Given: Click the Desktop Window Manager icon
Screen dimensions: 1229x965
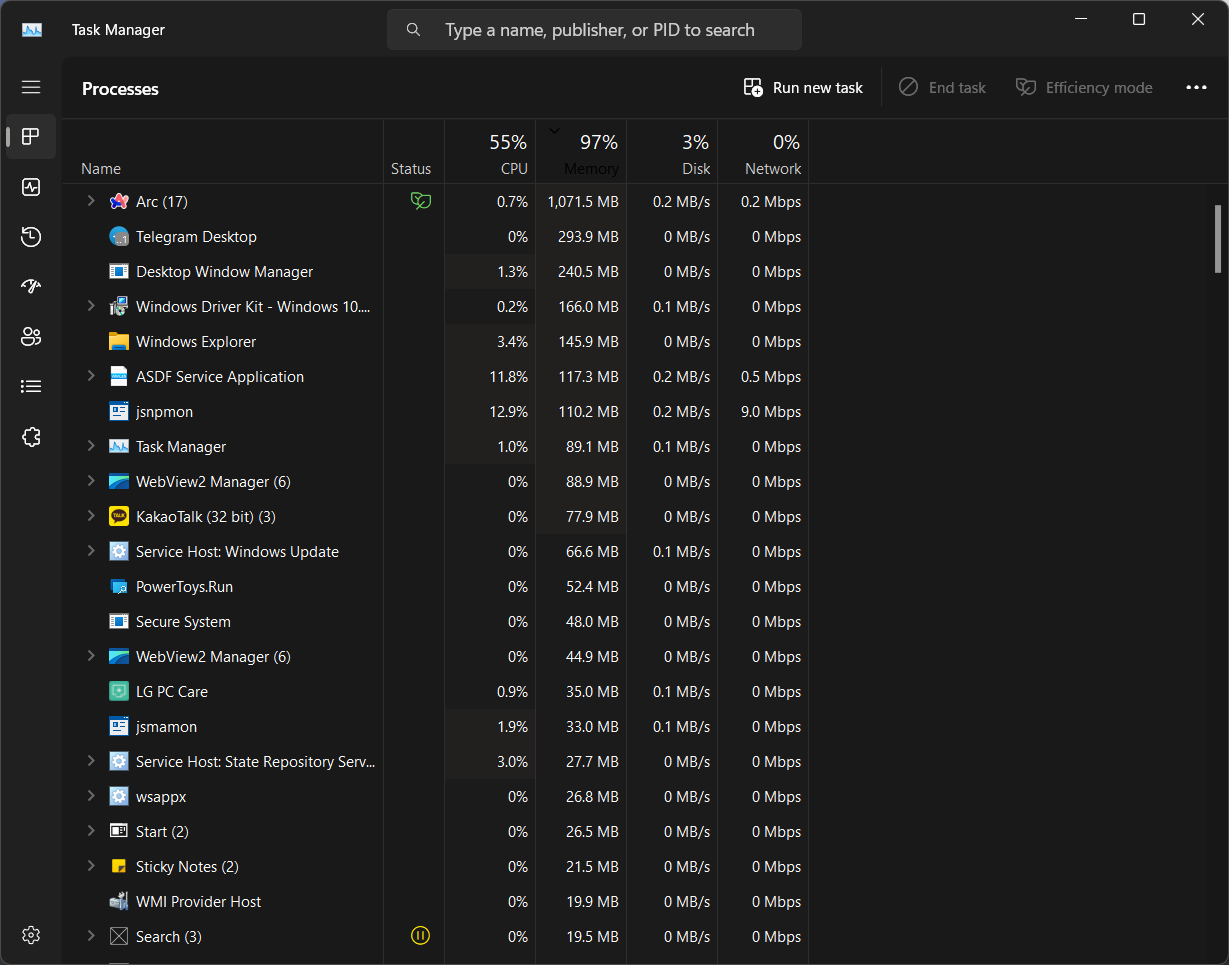Looking at the screenshot, I should (x=119, y=271).
